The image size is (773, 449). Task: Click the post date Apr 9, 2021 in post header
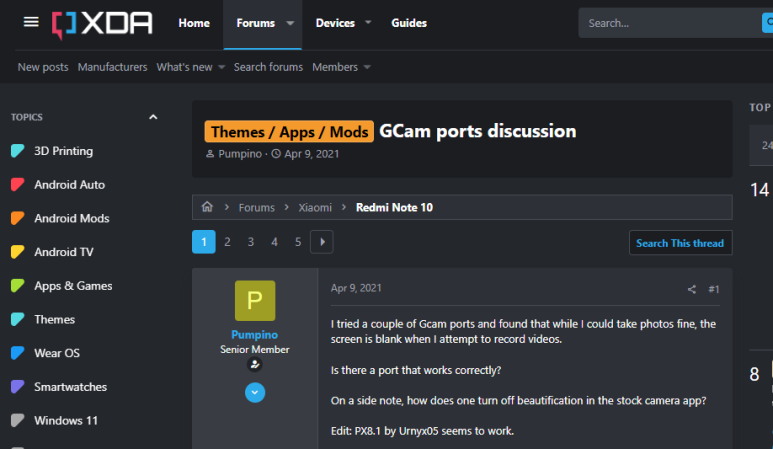tap(356, 288)
